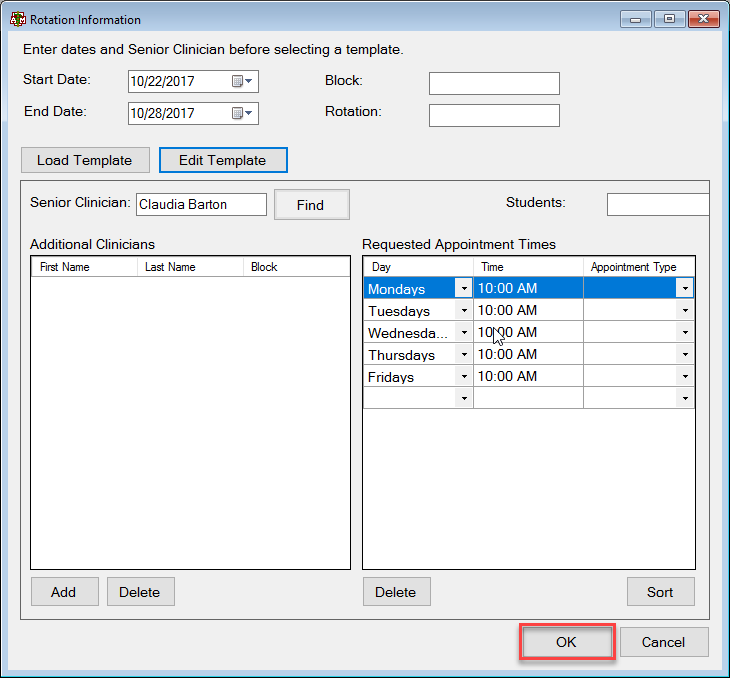Click the Appointment Type column header
Image resolution: width=730 pixels, height=678 pixels.
[x=639, y=267]
